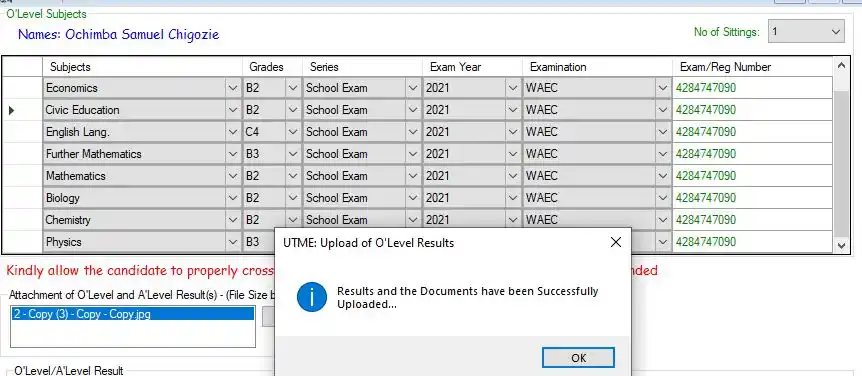
Task: Click OK in the upload results dialog
Action: [x=578, y=358]
